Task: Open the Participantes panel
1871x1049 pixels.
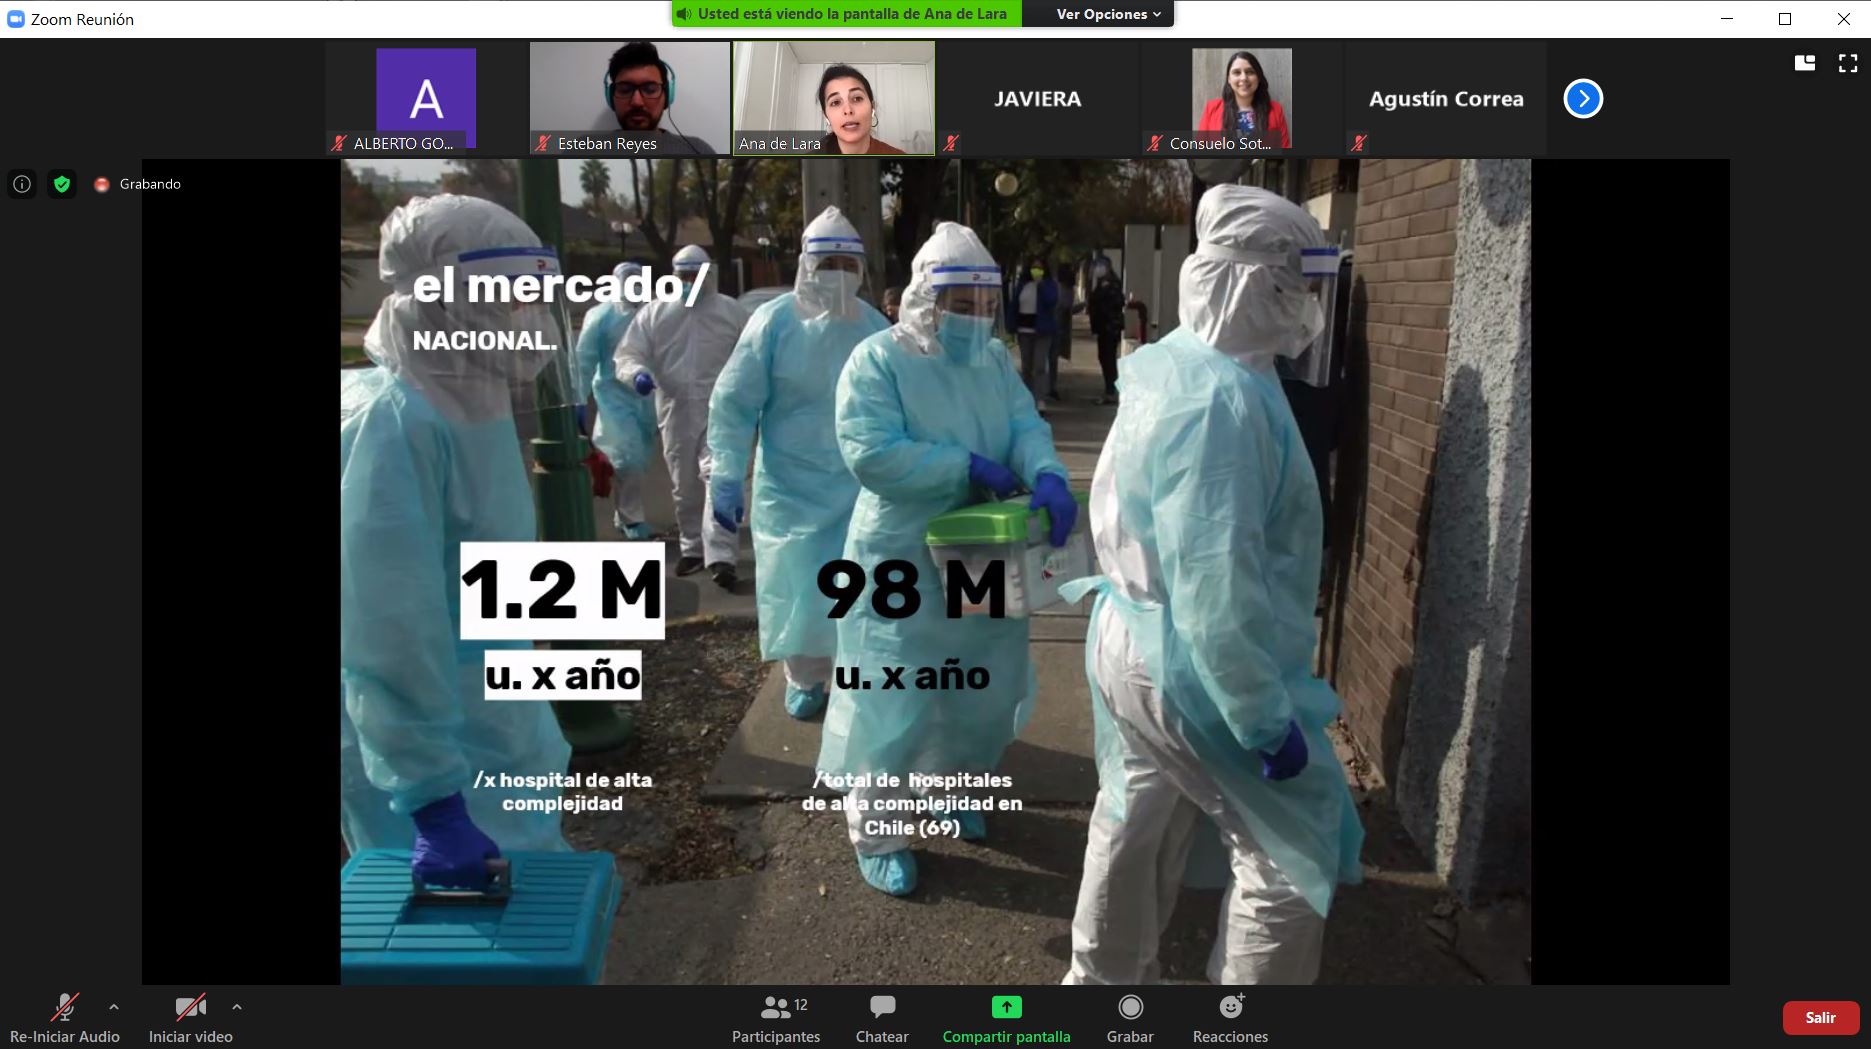Action: (x=776, y=1019)
